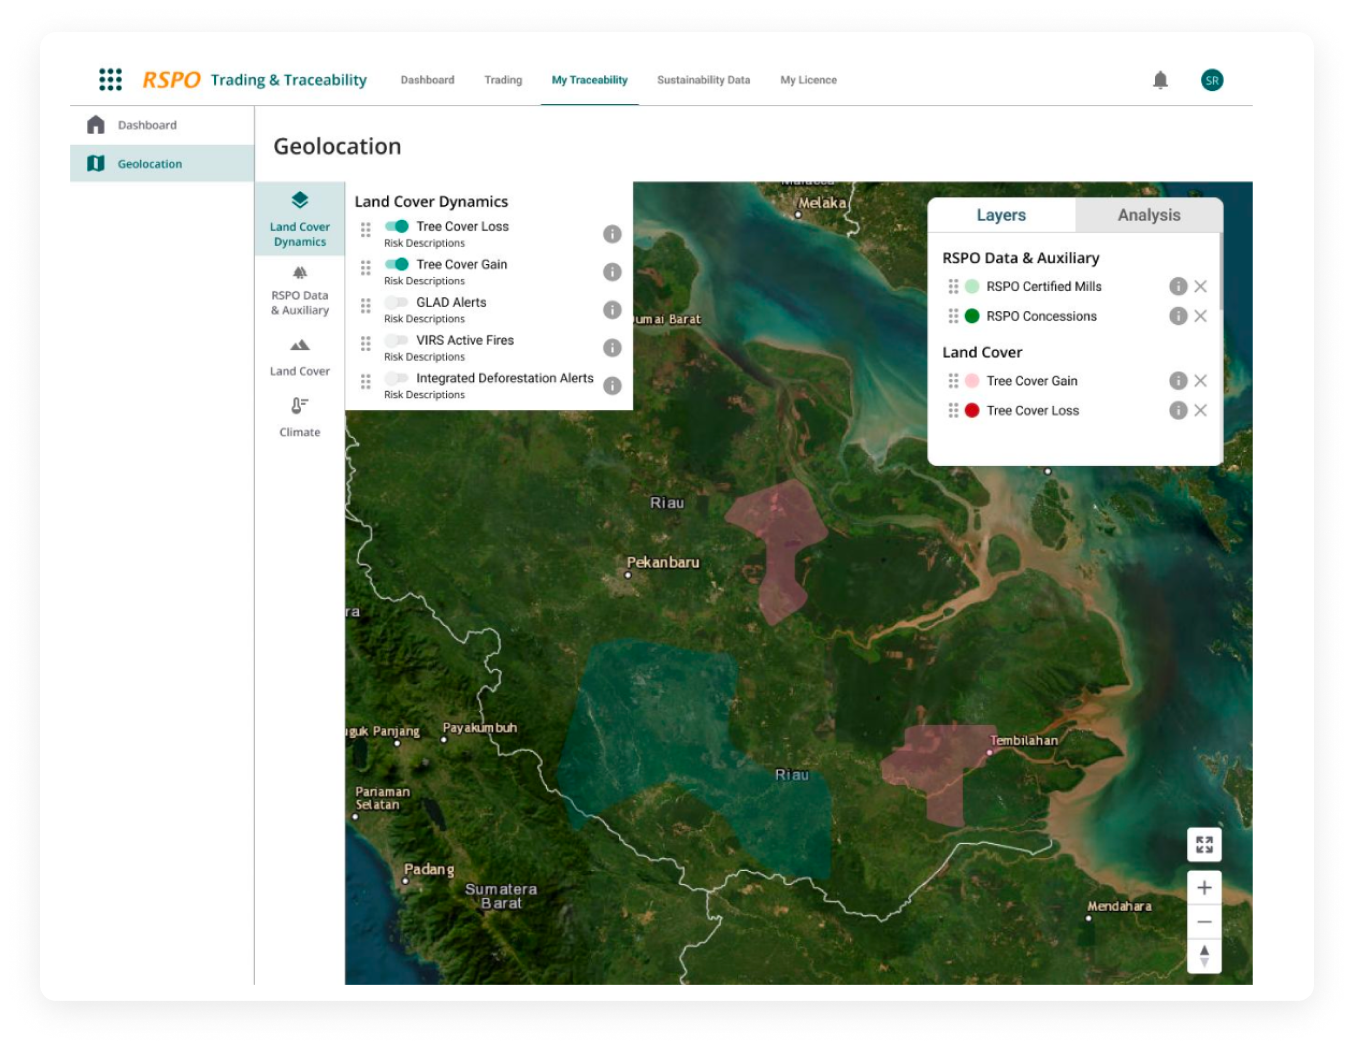Zoom in on the map
Image resolution: width=1354 pixels, height=1049 pixels.
(x=1204, y=888)
